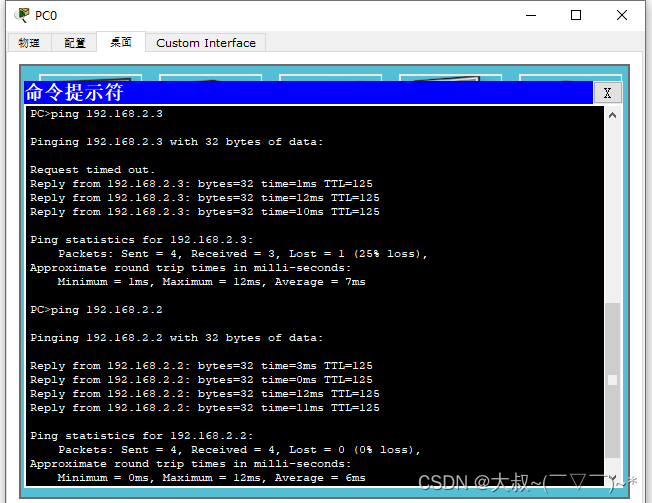Minimize the PC0 window
This screenshot has width=652, height=503.
point(531,15)
